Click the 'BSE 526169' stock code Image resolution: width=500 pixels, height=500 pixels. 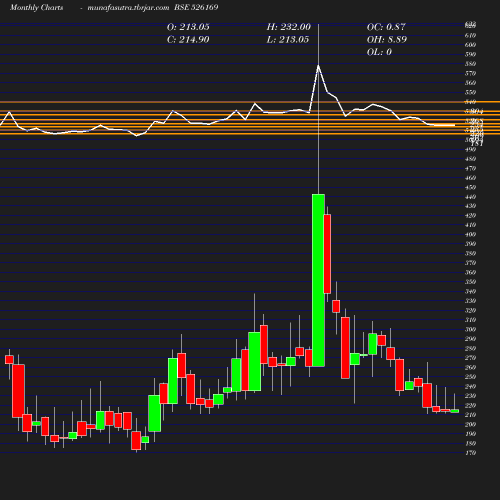click(196, 7)
